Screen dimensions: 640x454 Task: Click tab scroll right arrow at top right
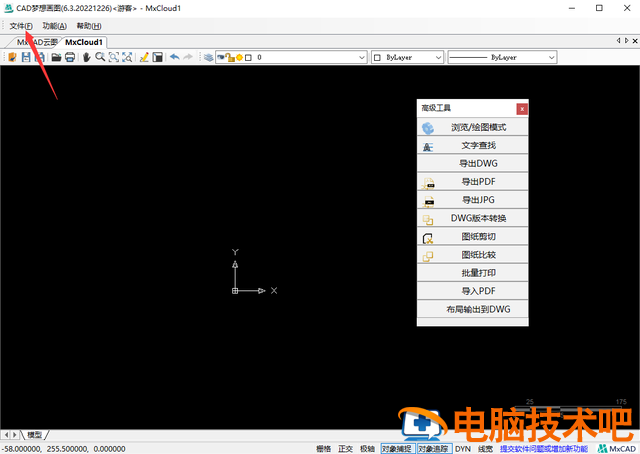point(626,40)
